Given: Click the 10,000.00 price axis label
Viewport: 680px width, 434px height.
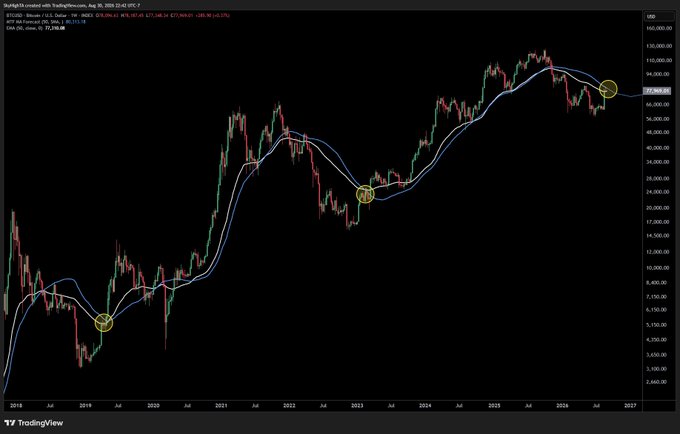Looking at the screenshot, I should 658,268.
